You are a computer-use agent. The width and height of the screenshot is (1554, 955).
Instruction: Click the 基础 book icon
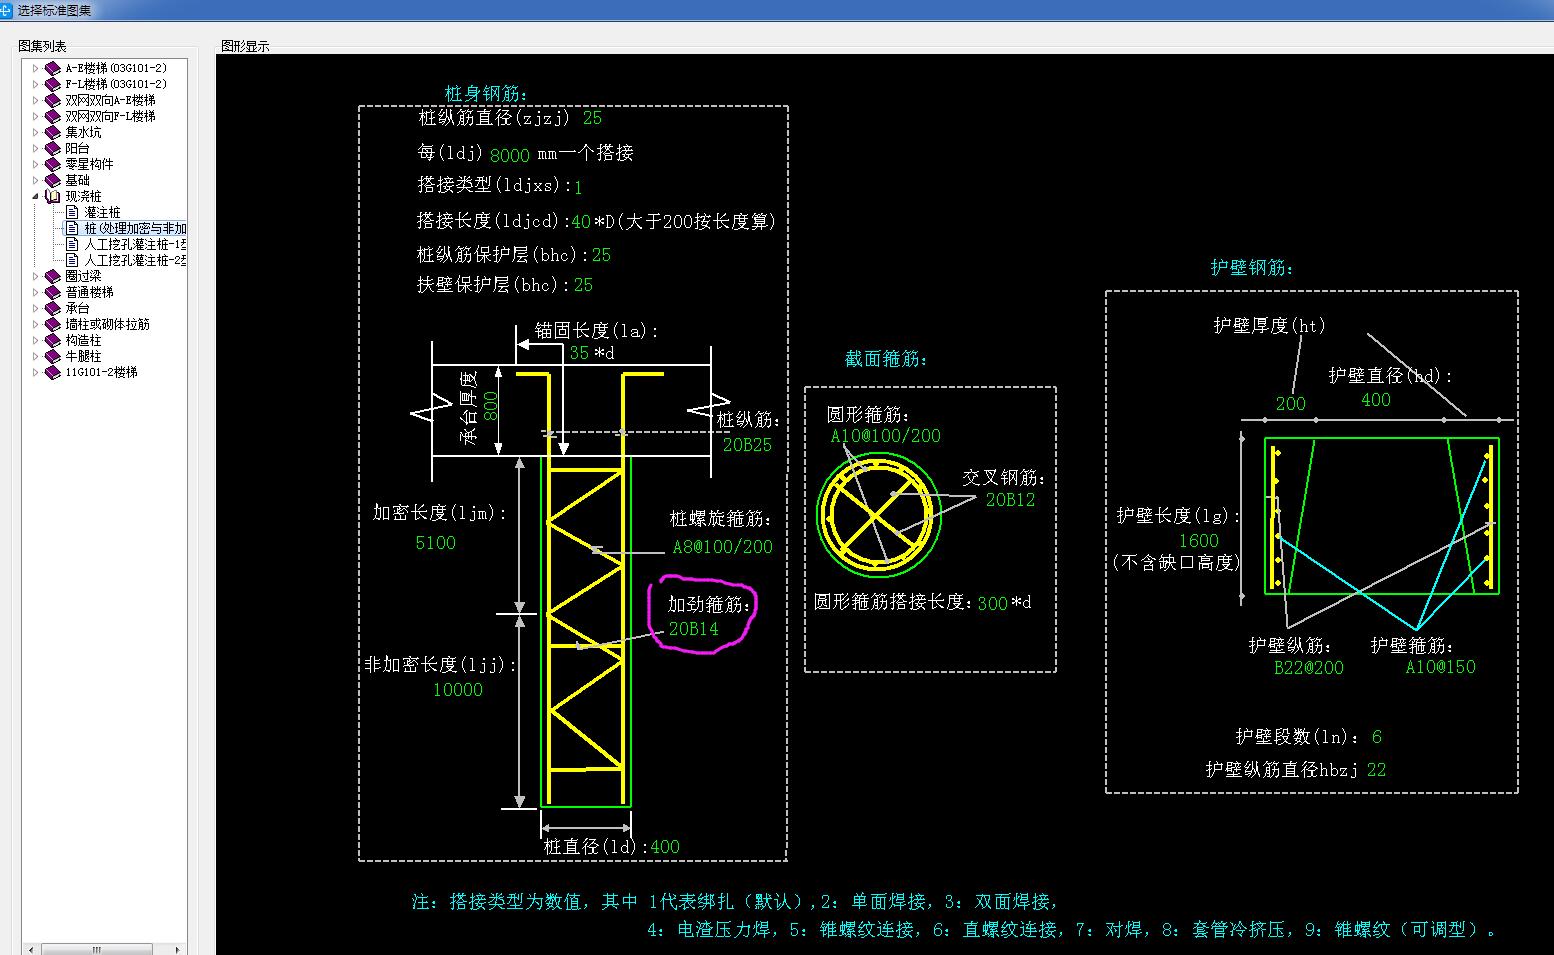(x=53, y=180)
